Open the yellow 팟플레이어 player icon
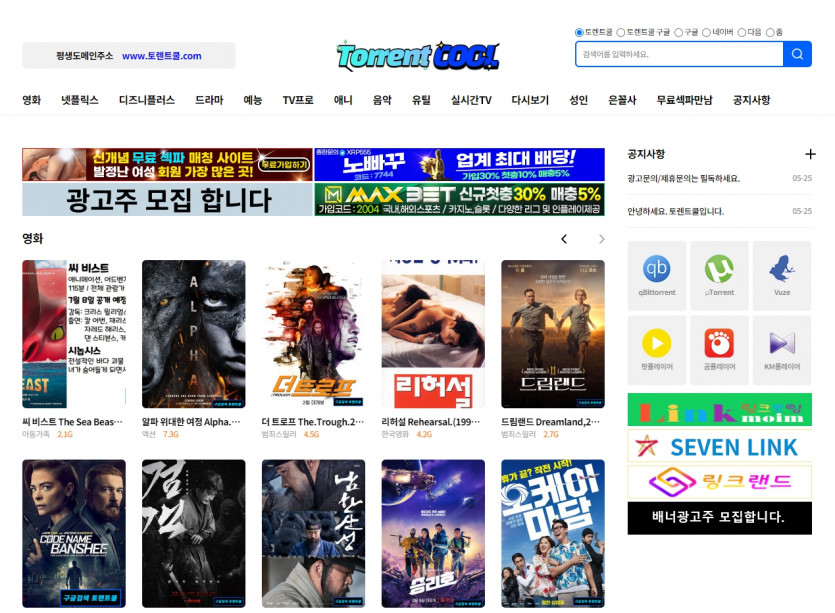The image size is (835, 613). tap(656, 349)
